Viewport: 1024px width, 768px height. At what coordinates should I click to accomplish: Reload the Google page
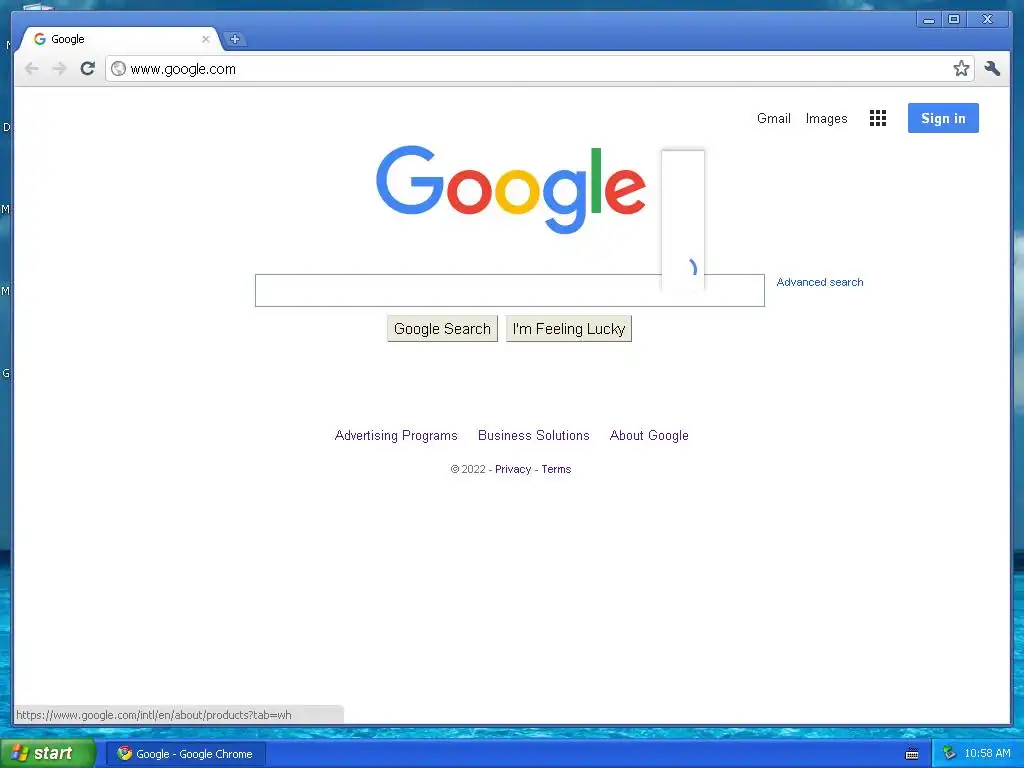88,69
